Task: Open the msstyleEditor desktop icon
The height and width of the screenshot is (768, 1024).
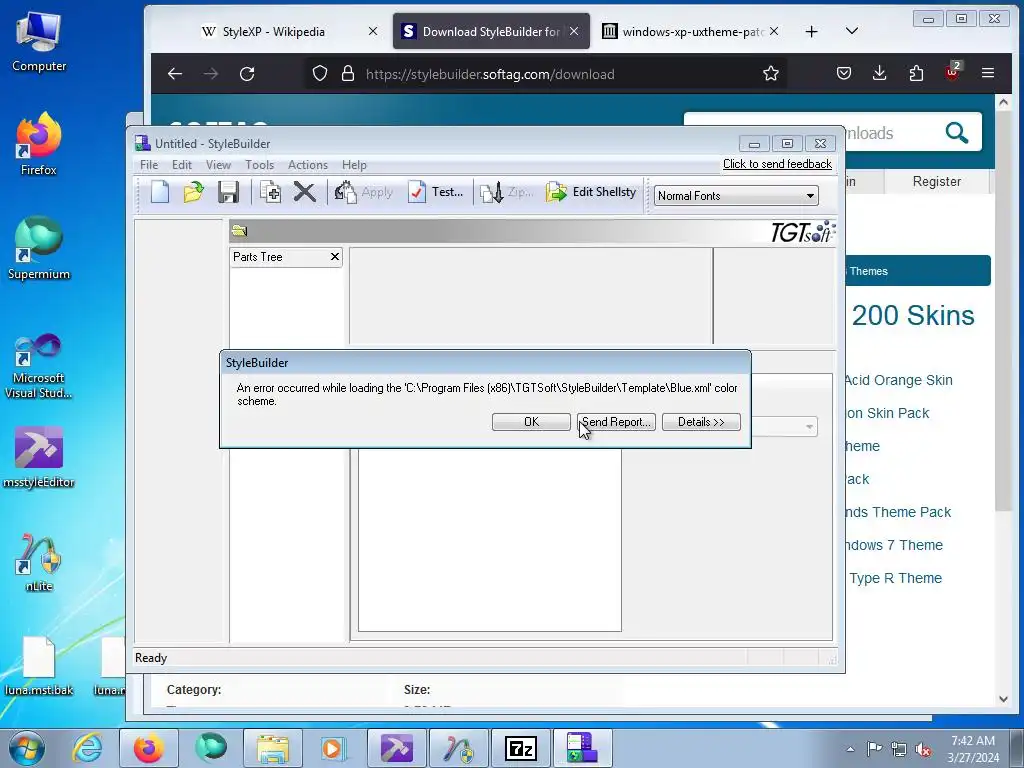Action: point(39,457)
